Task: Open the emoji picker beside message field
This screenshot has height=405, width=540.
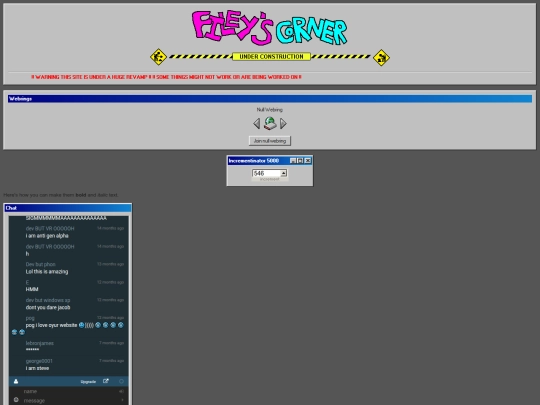Action: tap(16, 400)
